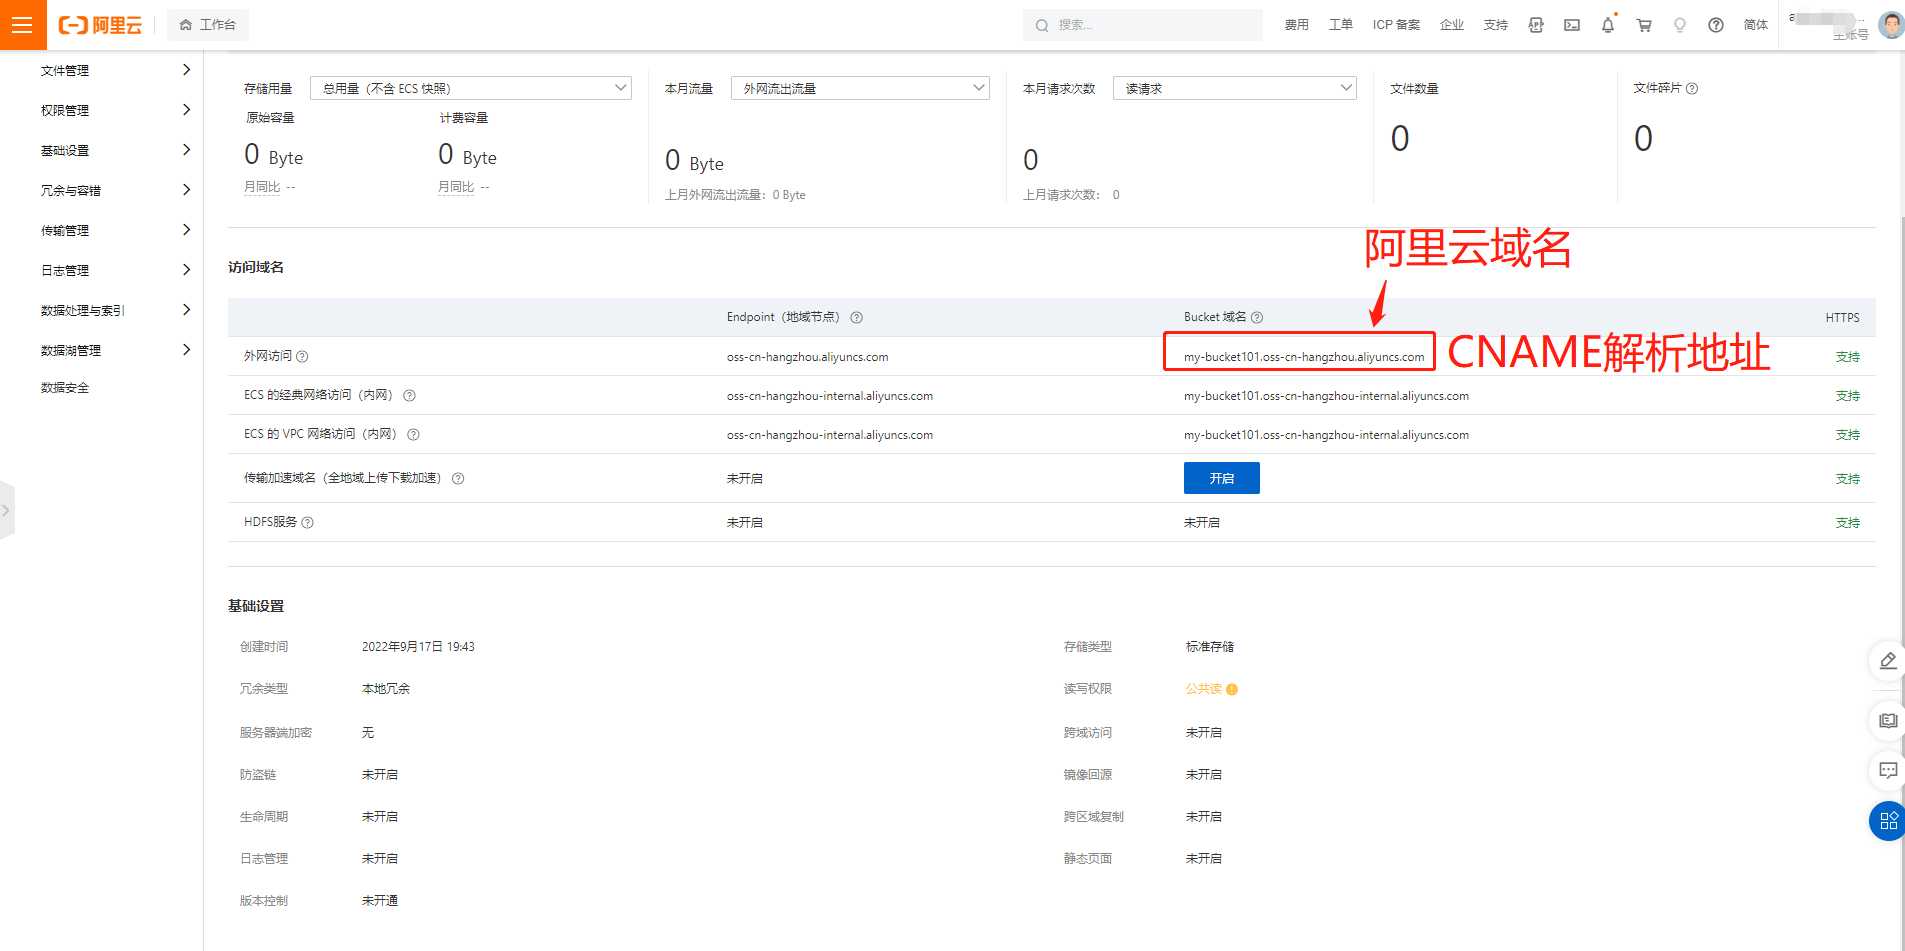Open the ICP 备案 menu
Image resolution: width=1905 pixels, height=951 pixels.
pos(1396,25)
